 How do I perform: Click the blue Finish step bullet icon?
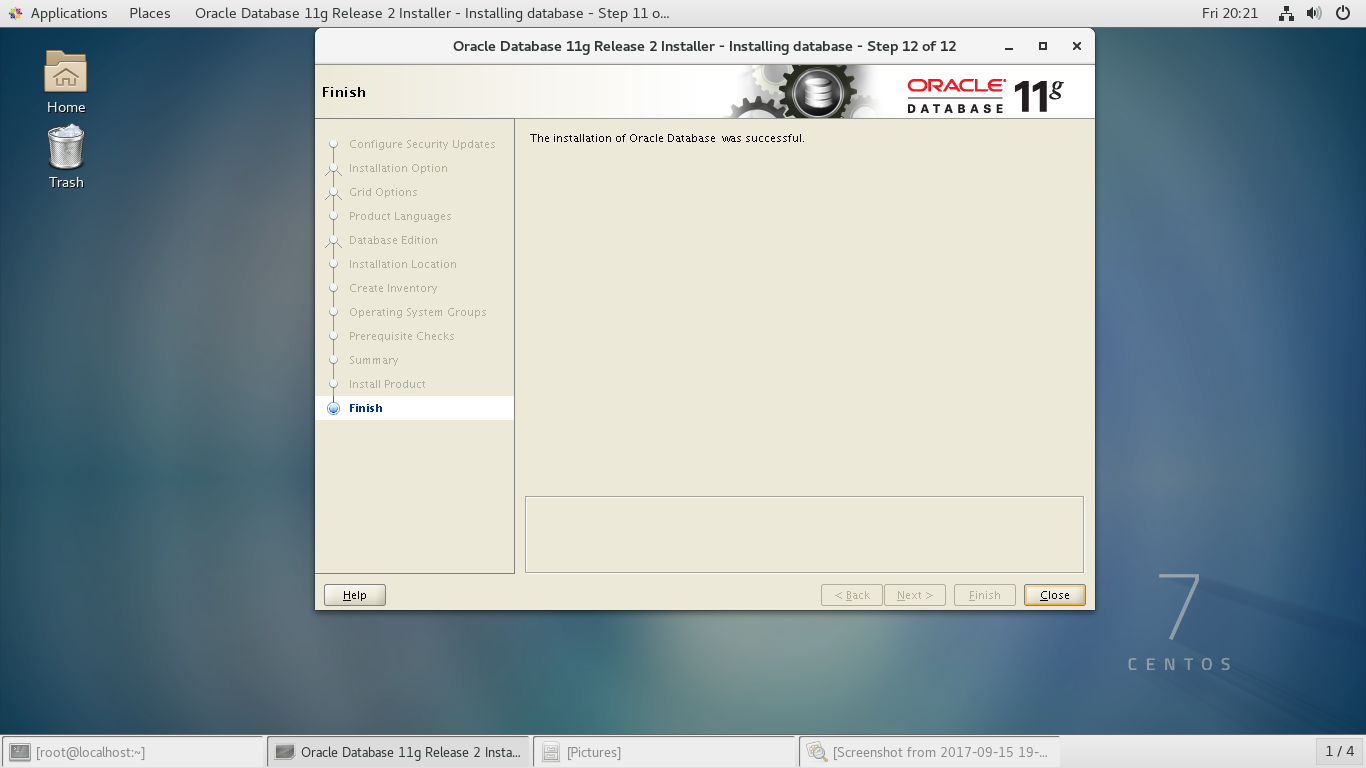(333, 408)
